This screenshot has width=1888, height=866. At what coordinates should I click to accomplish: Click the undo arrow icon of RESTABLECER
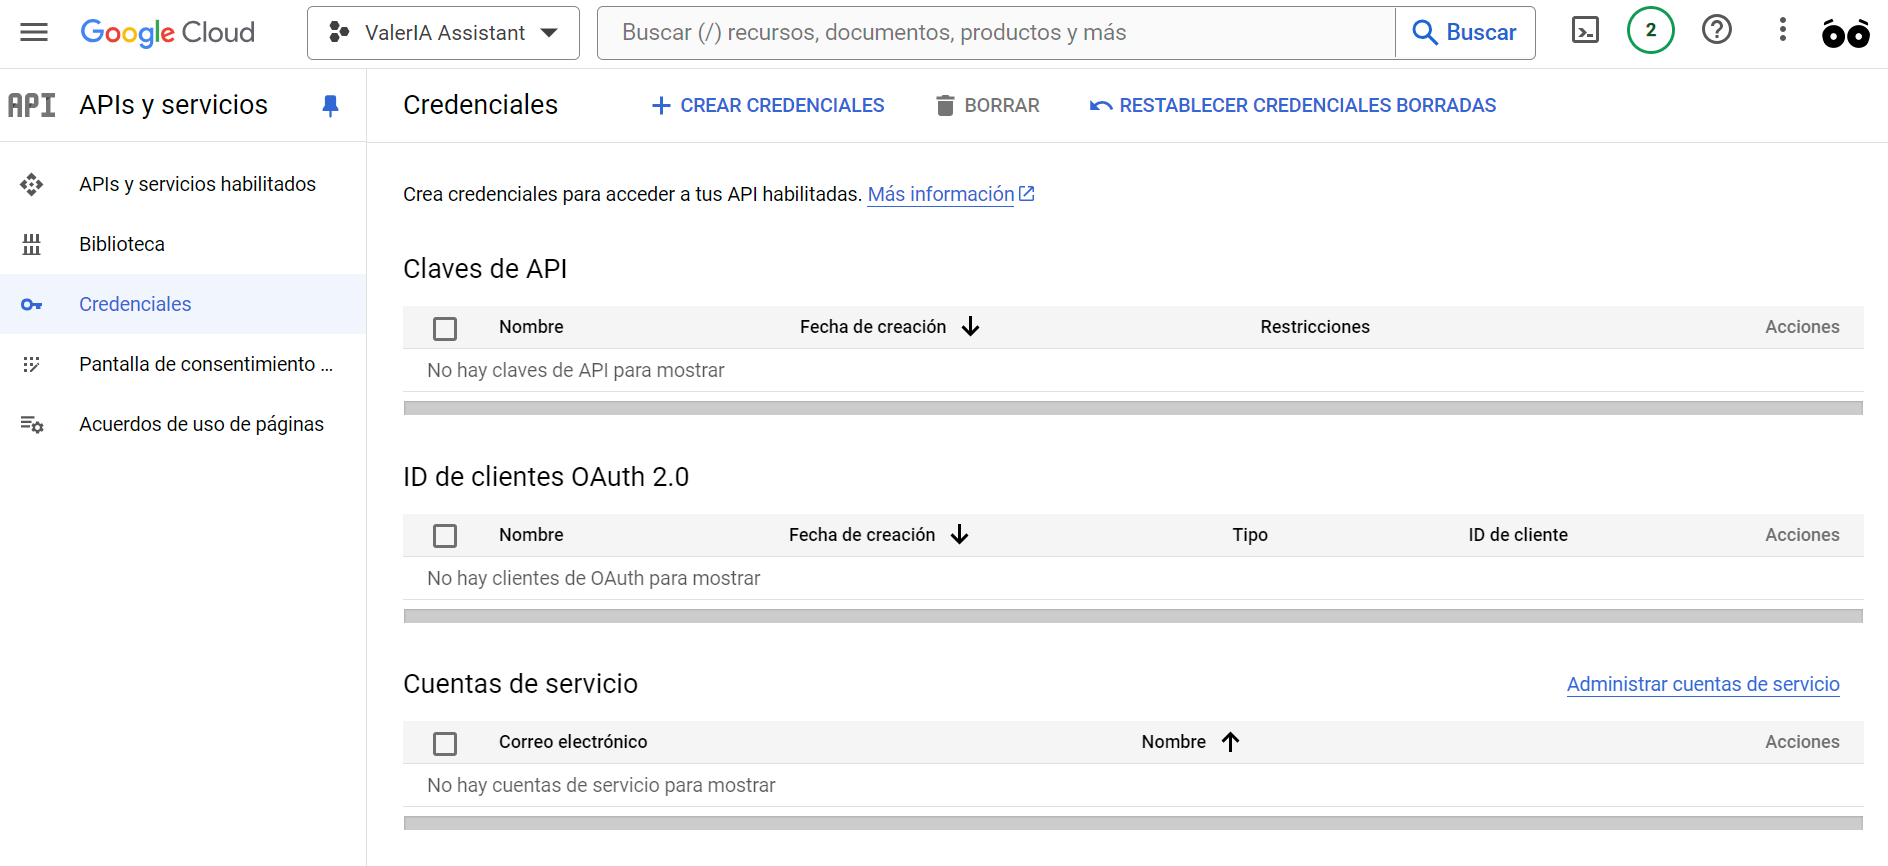[1101, 105]
